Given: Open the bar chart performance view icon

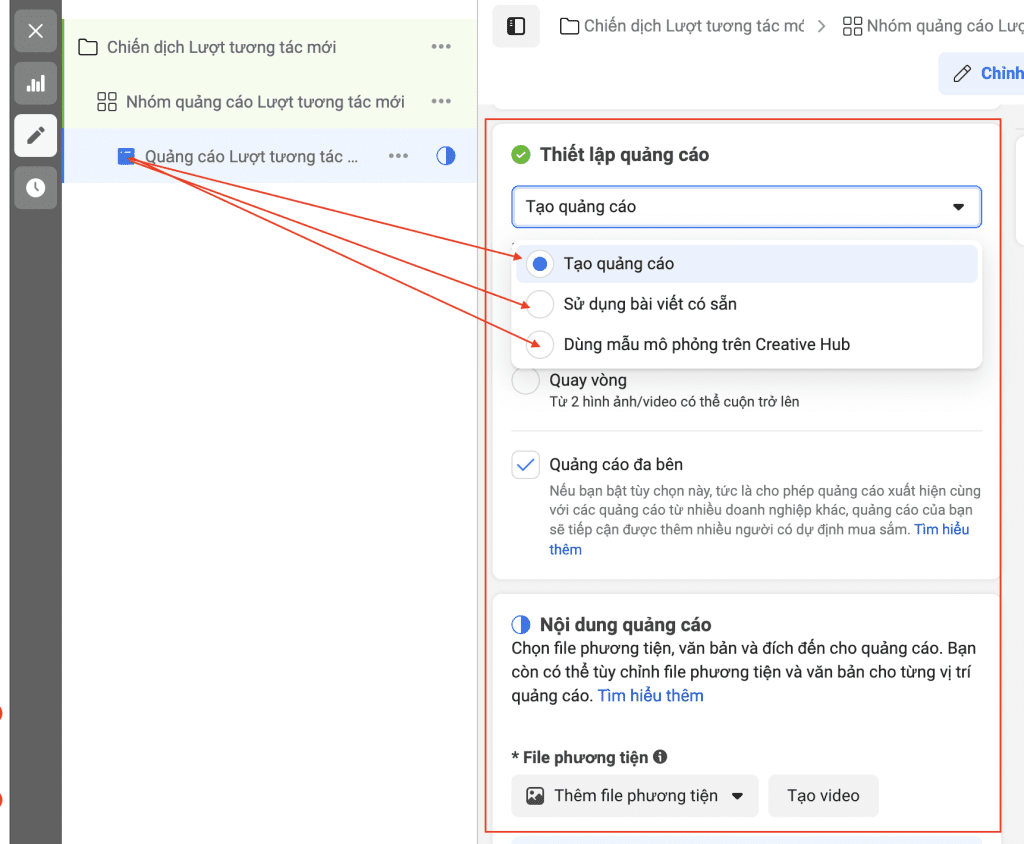Looking at the screenshot, I should coord(36,84).
